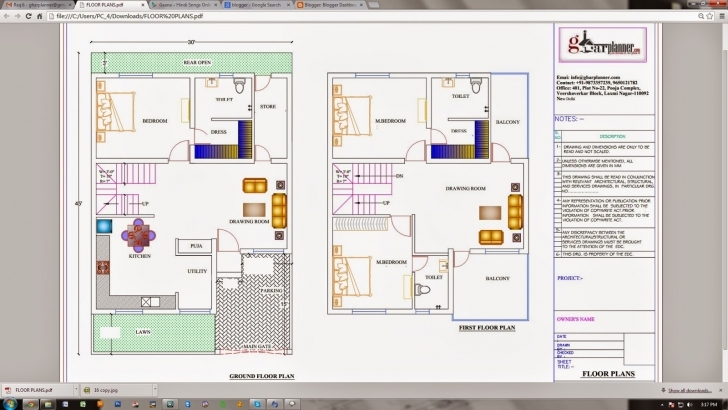This screenshot has width=728, height=410.
Task: Click the GROUND FLOOR PLAN title text
Action: tap(262, 376)
